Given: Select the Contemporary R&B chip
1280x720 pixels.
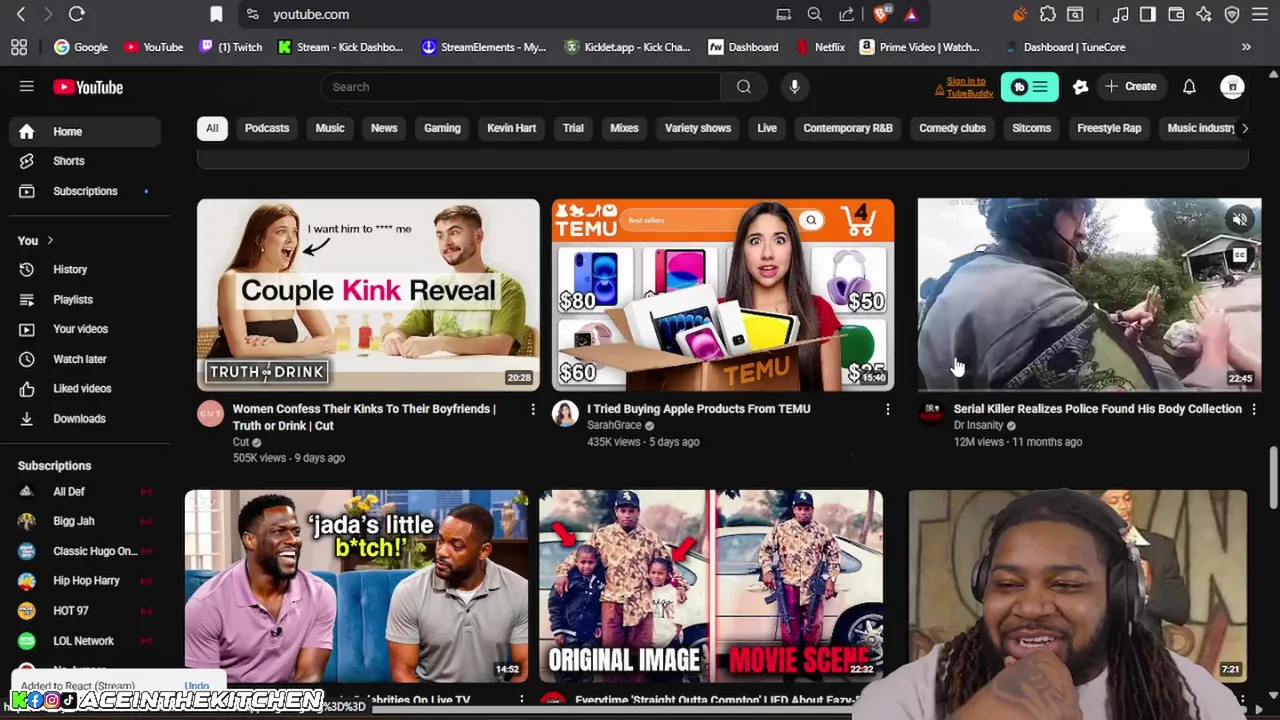Looking at the screenshot, I should tap(848, 128).
